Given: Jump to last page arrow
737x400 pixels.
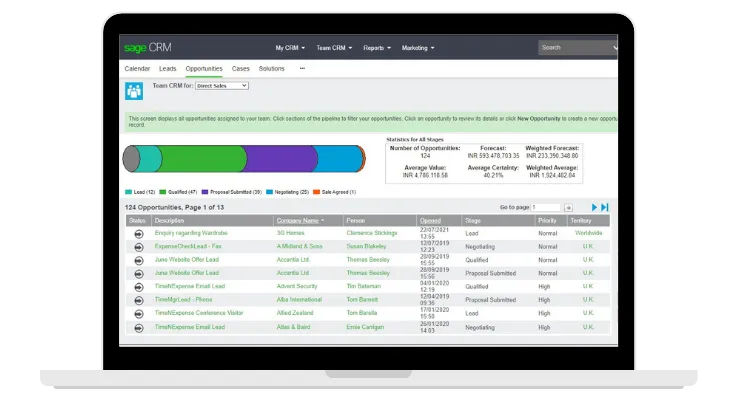Looking at the screenshot, I should 605,207.
